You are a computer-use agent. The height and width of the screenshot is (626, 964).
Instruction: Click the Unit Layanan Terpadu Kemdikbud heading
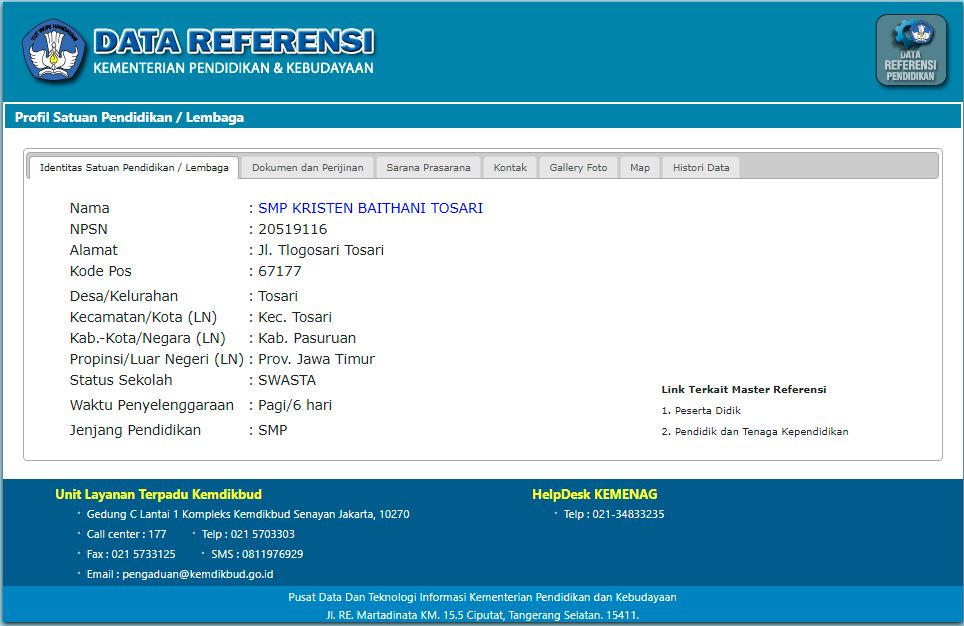point(158,494)
